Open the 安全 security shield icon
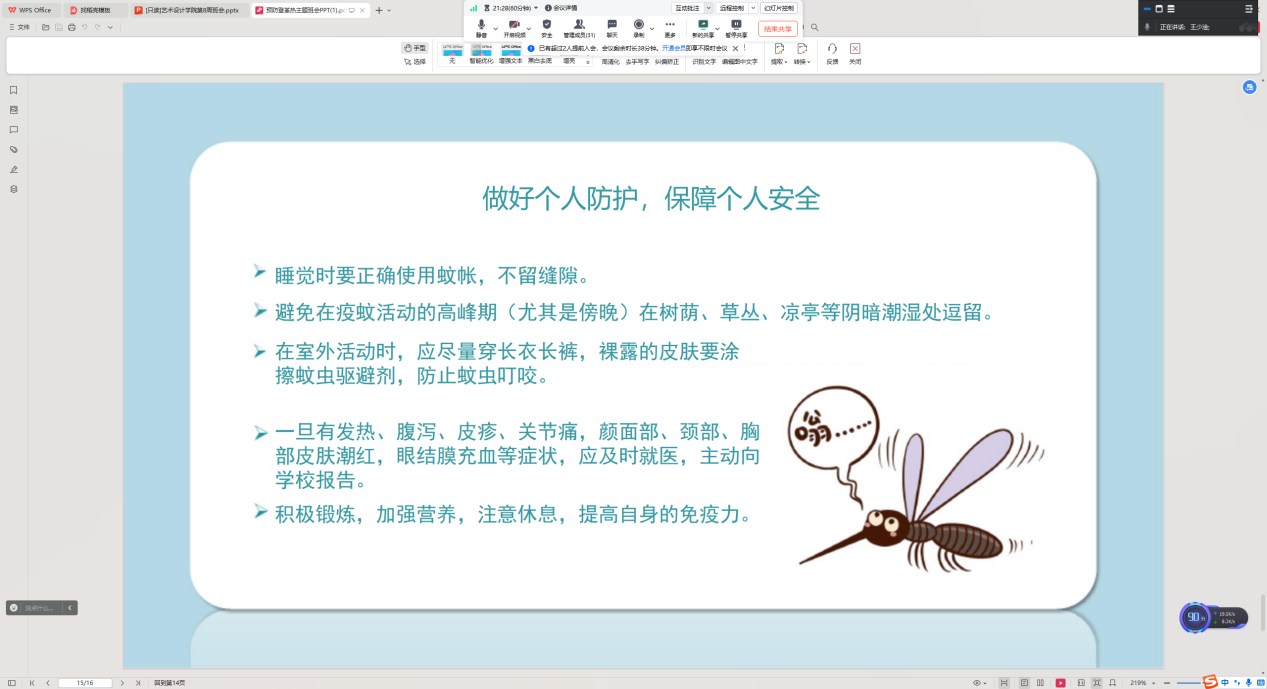Image resolution: width=1267 pixels, height=689 pixels. click(x=546, y=25)
